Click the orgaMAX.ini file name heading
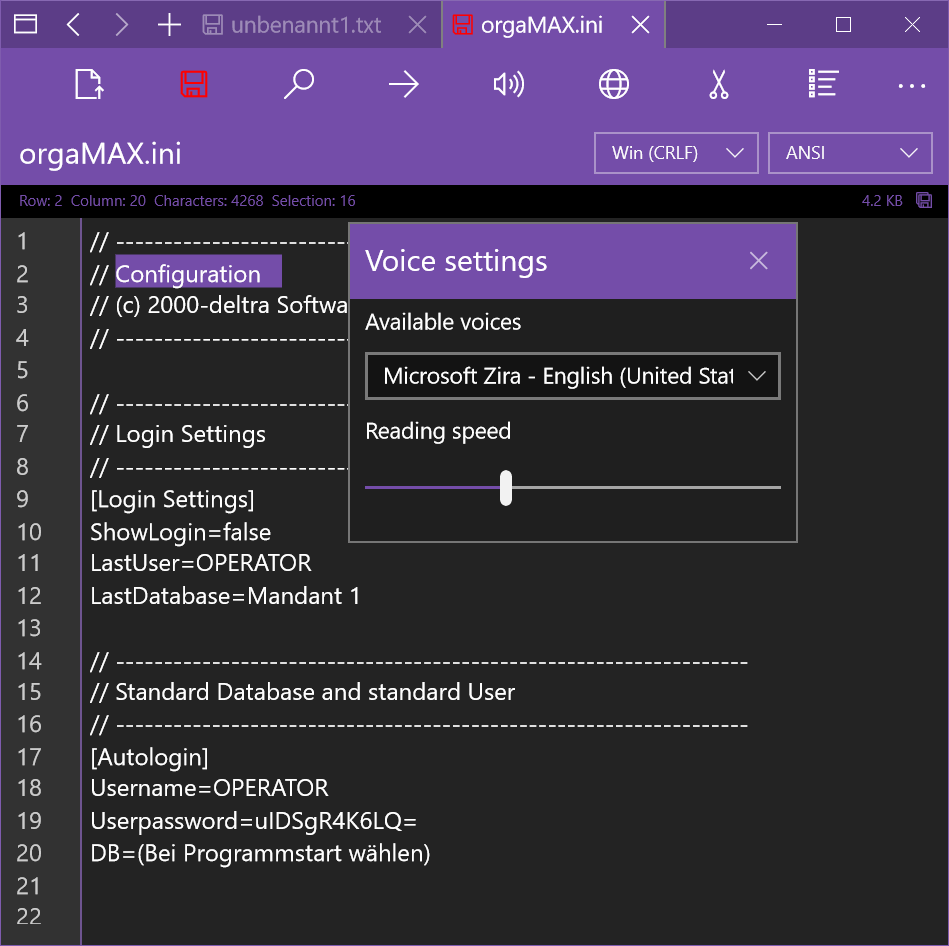 100,154
